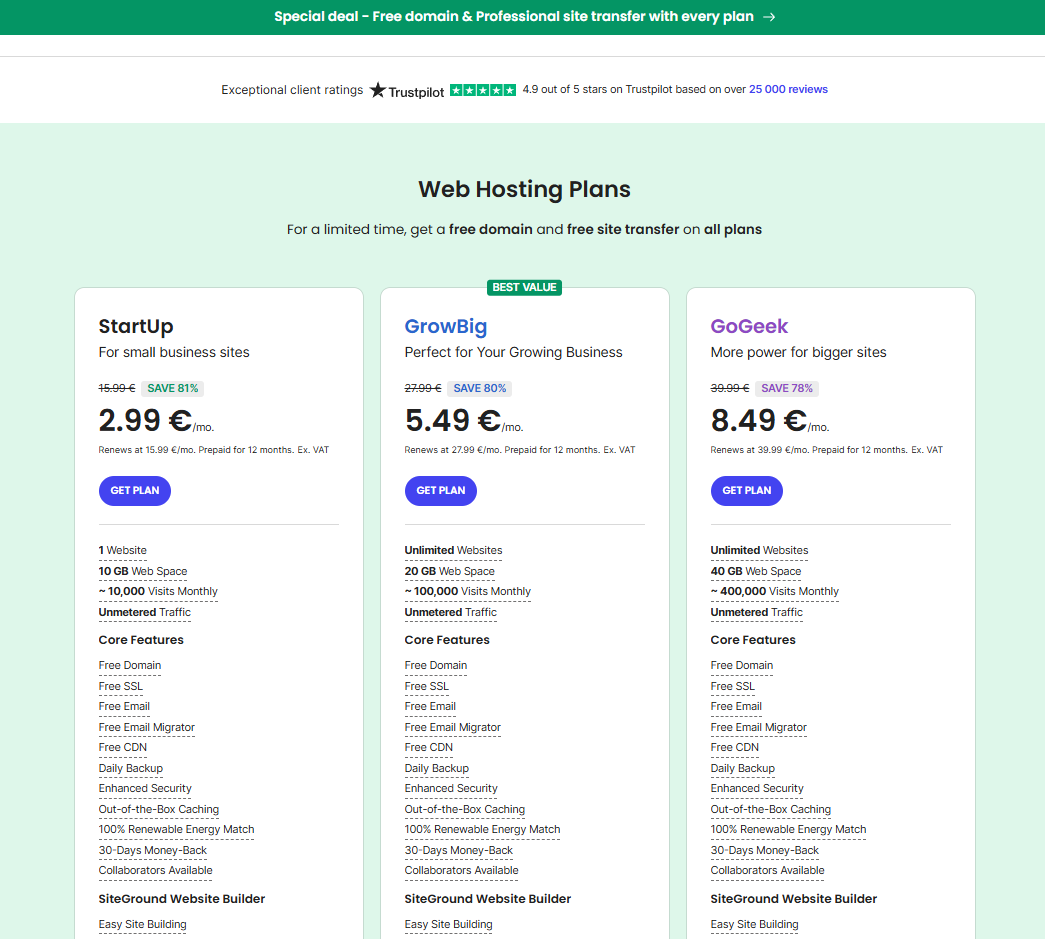Image resolution: width=1045 pixels, height=939 pixels.
Task: Click GET PLAN for the GoGeek plan
Action: click(746, 490)
